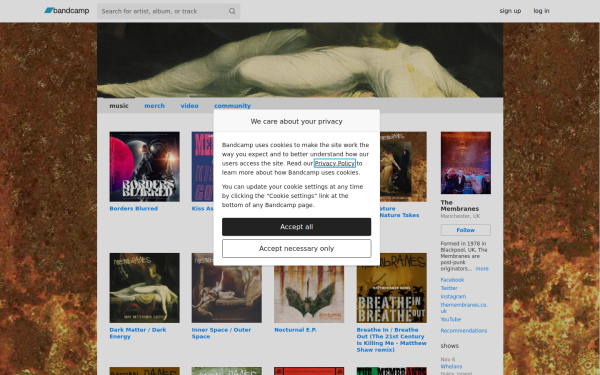600x375 pixels.
Task: Click the Accept all button
Action: (297, 227)
